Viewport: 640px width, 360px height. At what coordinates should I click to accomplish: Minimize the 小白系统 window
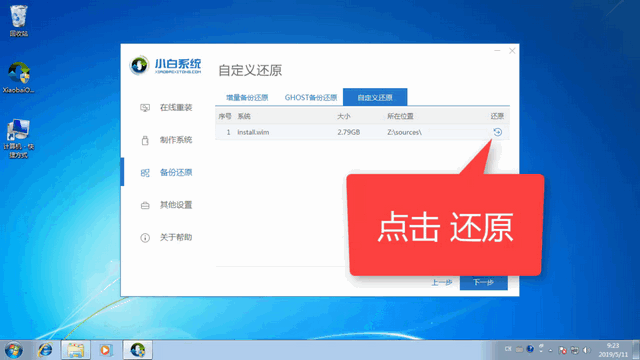(497, 51)
